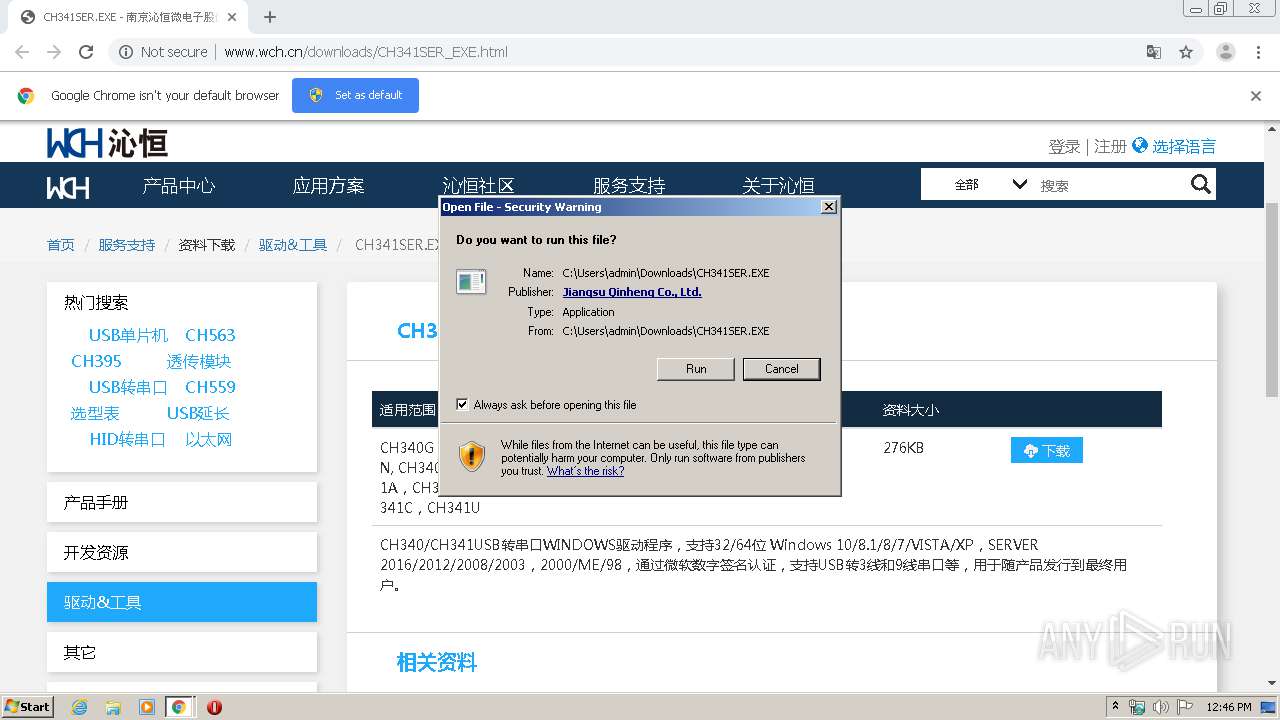Click the What's the risk? link
This screenshot has height=720, width=1280.
click(x=585, y=471)
